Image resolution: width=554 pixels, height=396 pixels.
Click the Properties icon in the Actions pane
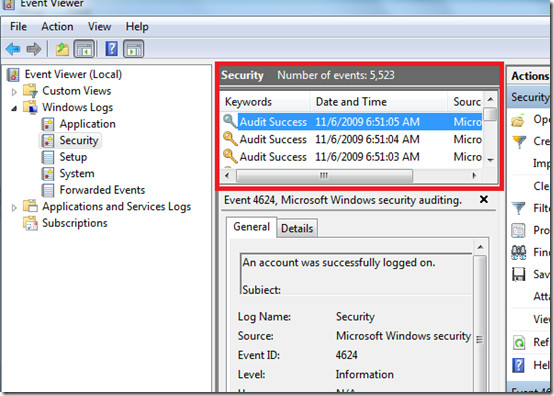518,230
